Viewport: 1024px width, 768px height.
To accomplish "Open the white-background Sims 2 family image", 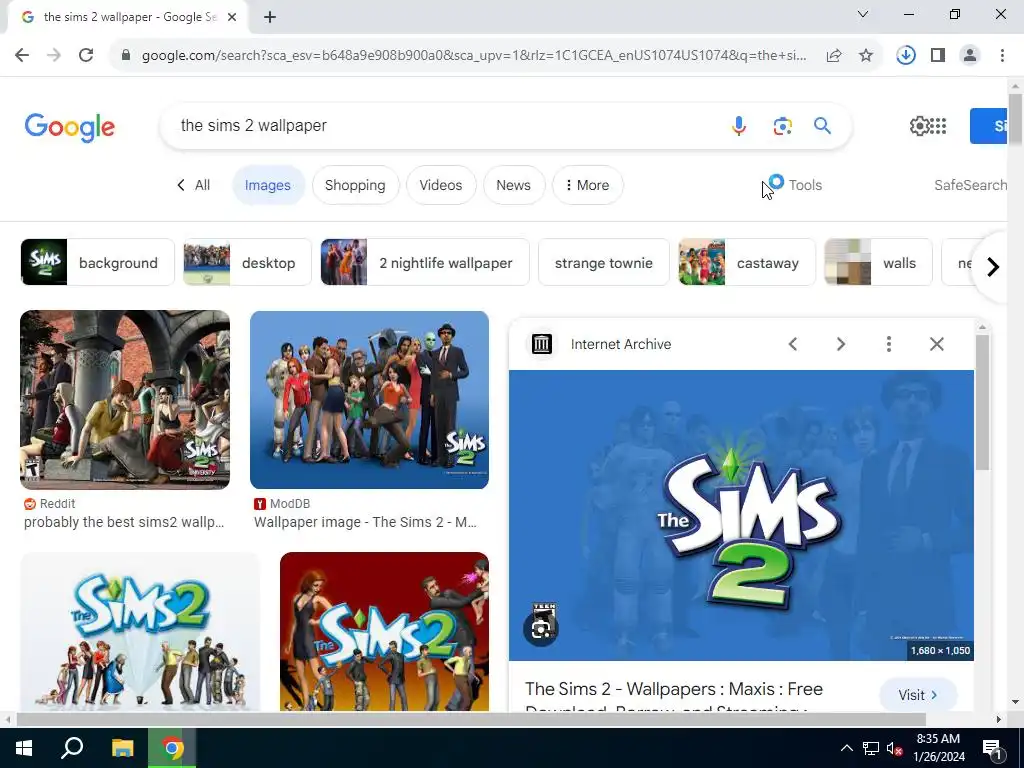I will click(140, 632).
